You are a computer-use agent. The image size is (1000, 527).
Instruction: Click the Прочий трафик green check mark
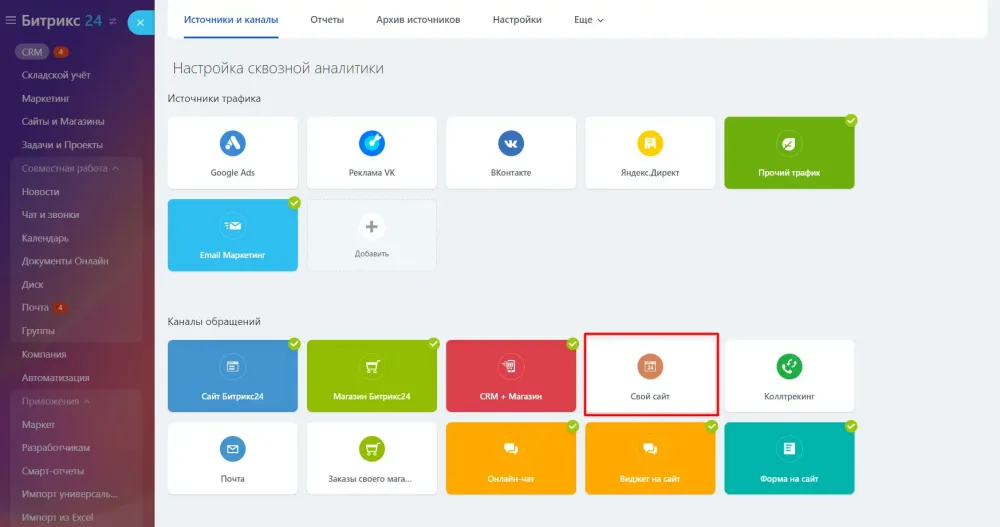851,121
